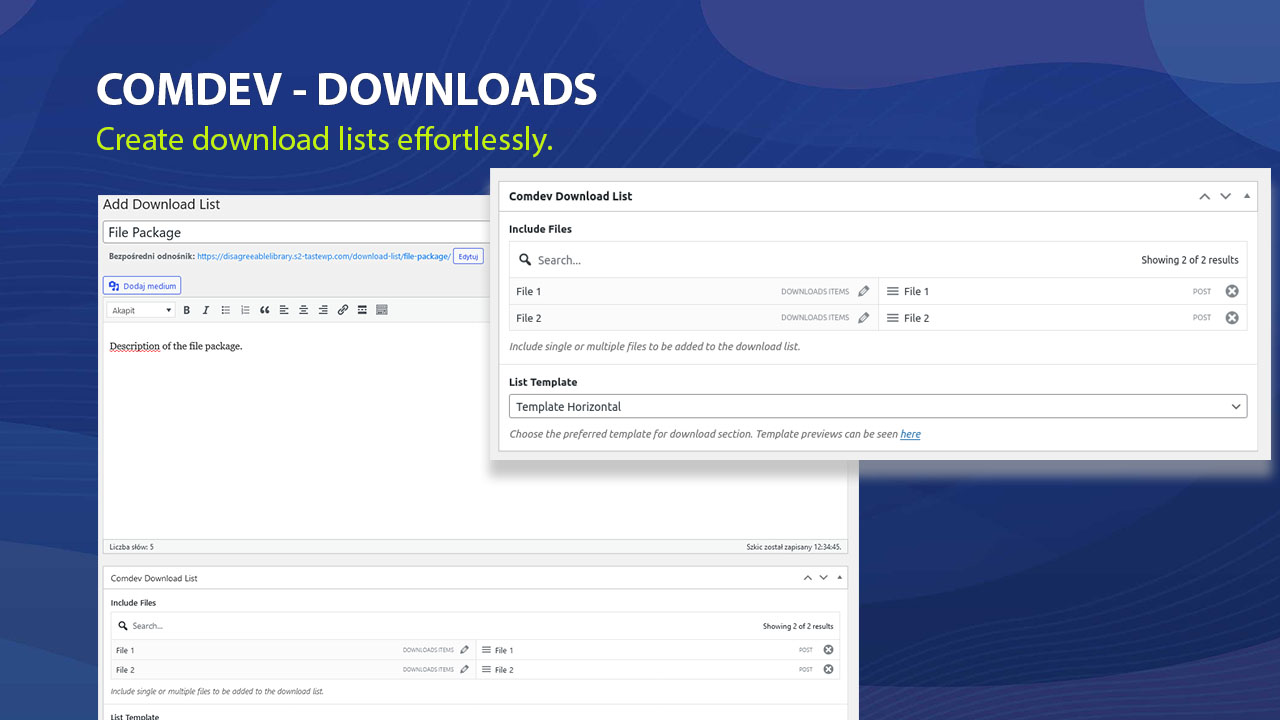The width and height of the screenshot is (1280, 720).
Task: Move the enlarged Comdev Download List panel down
Action: coord(1225,196)
